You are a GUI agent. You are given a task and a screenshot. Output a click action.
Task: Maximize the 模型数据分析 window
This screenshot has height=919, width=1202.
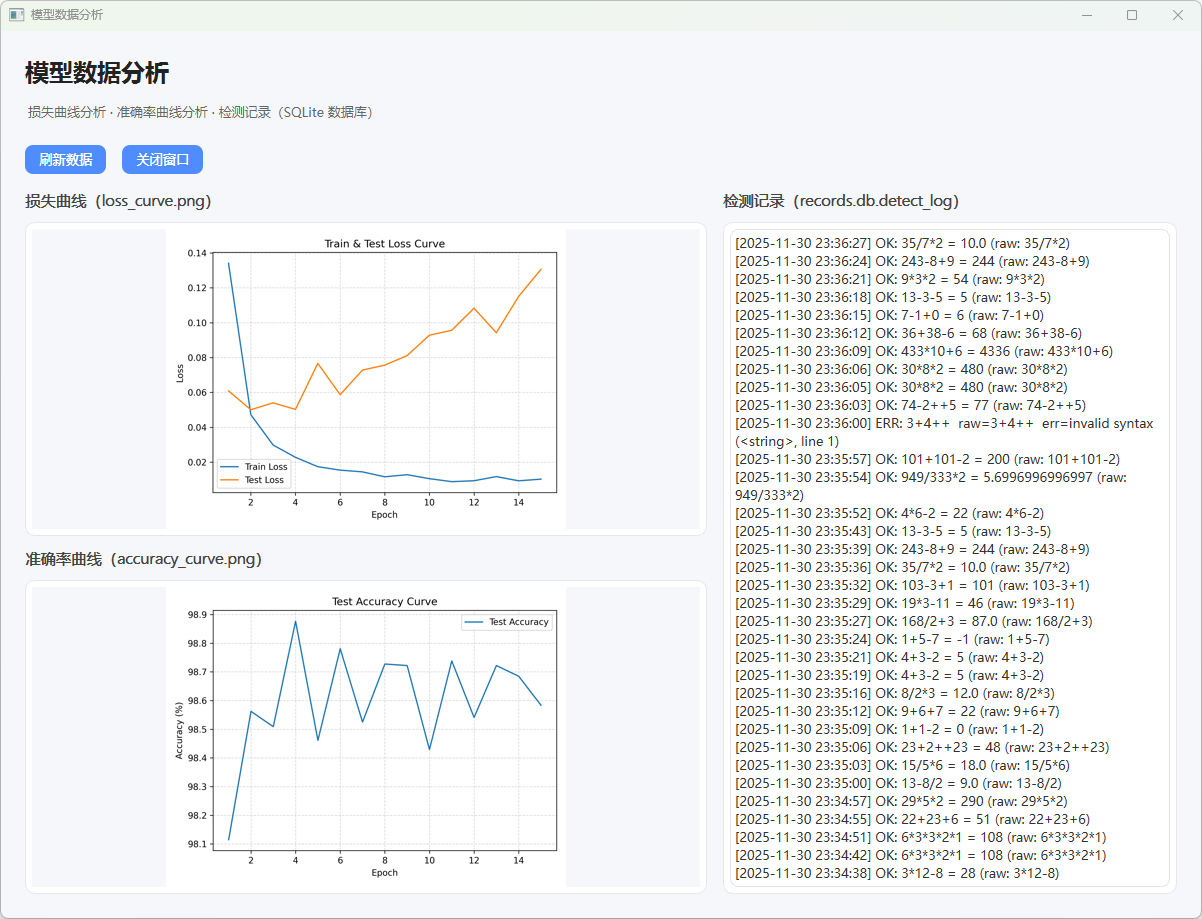point(1132,15)
